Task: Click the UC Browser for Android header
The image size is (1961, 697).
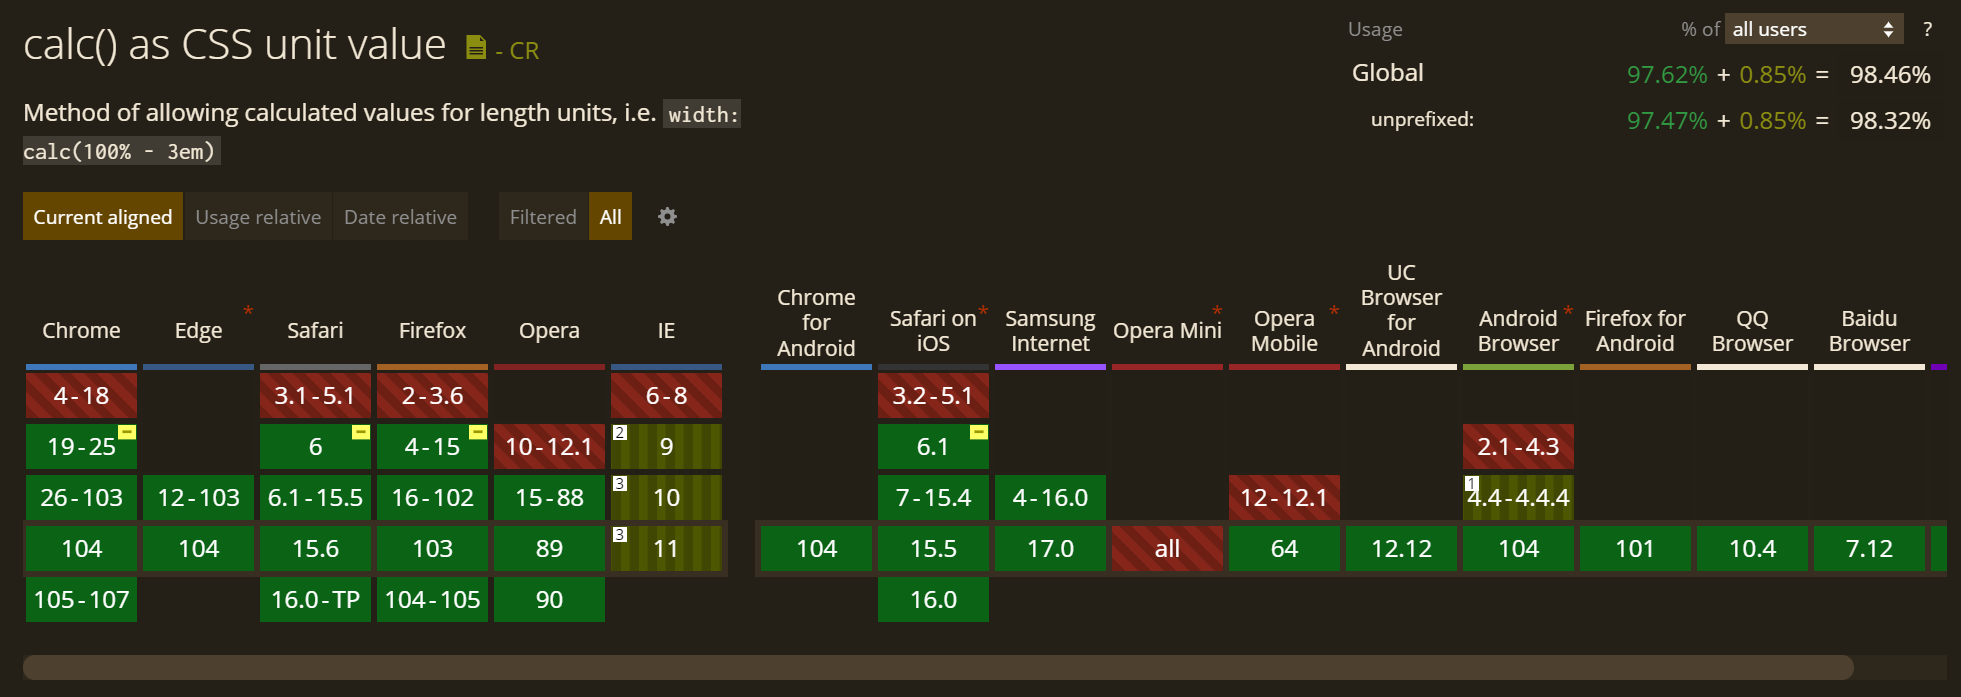Action: pos(1401,310)
